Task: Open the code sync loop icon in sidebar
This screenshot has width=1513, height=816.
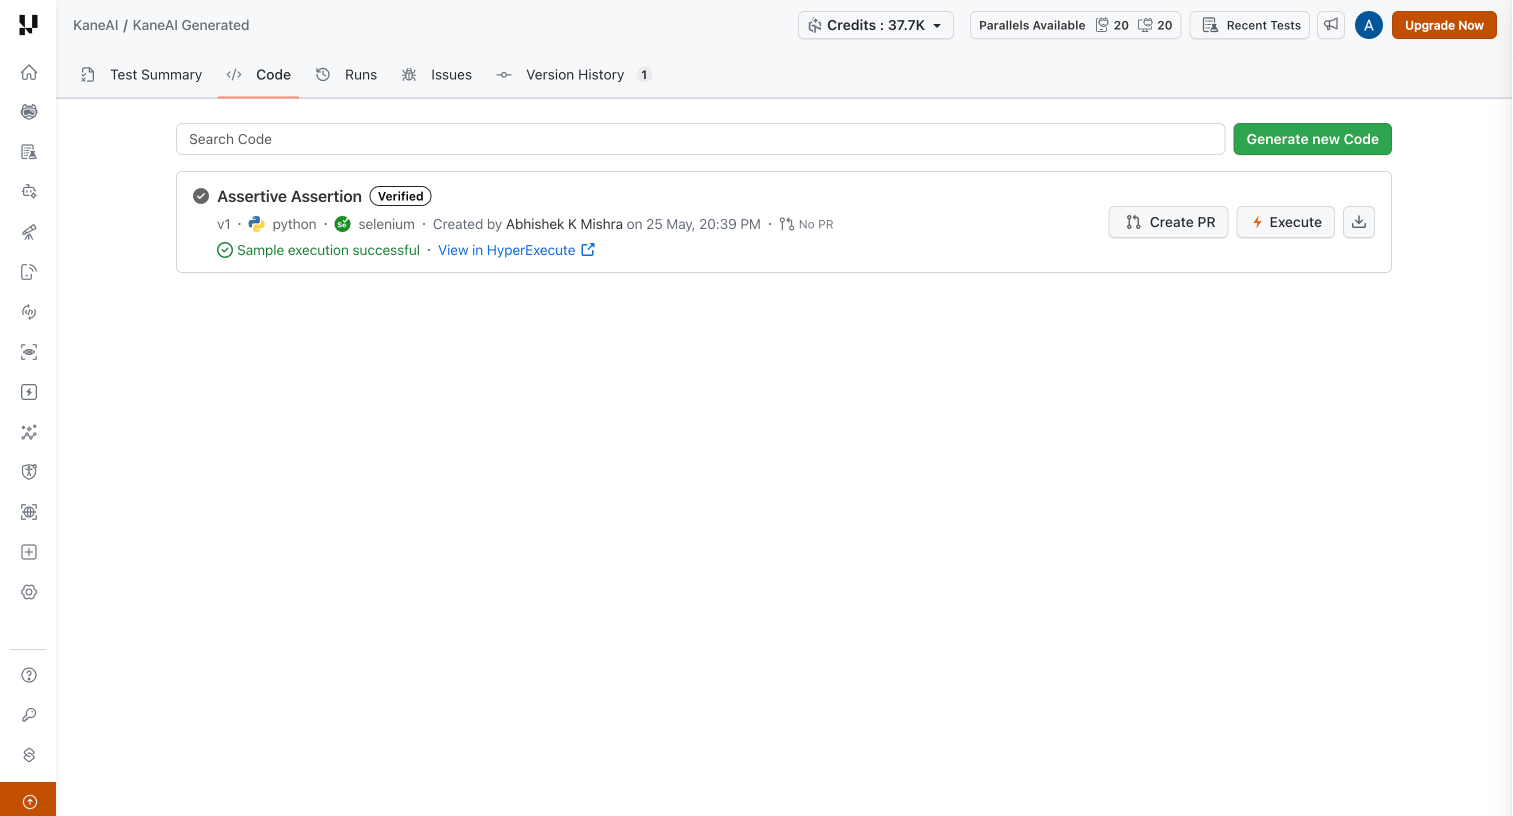Action: click(x=29, y=312)
